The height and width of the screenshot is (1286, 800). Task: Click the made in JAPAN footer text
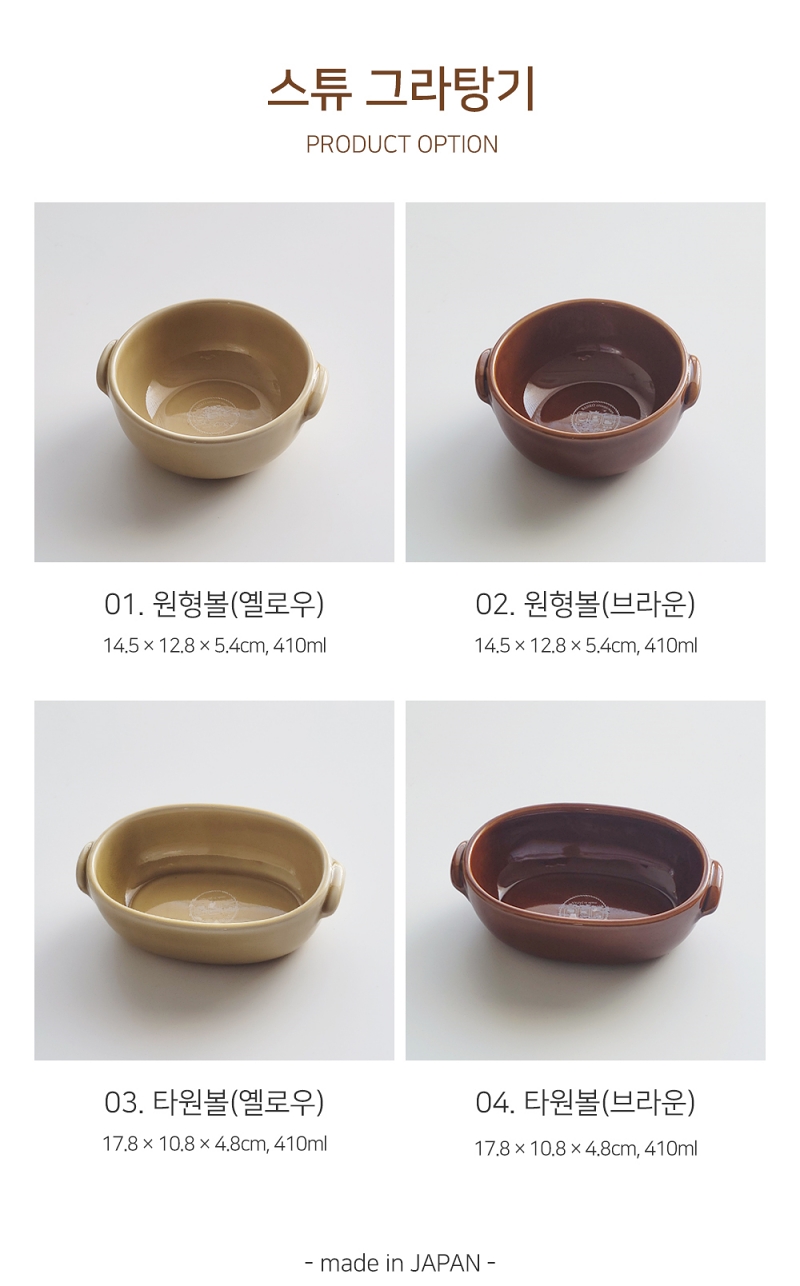(400, 1262)
